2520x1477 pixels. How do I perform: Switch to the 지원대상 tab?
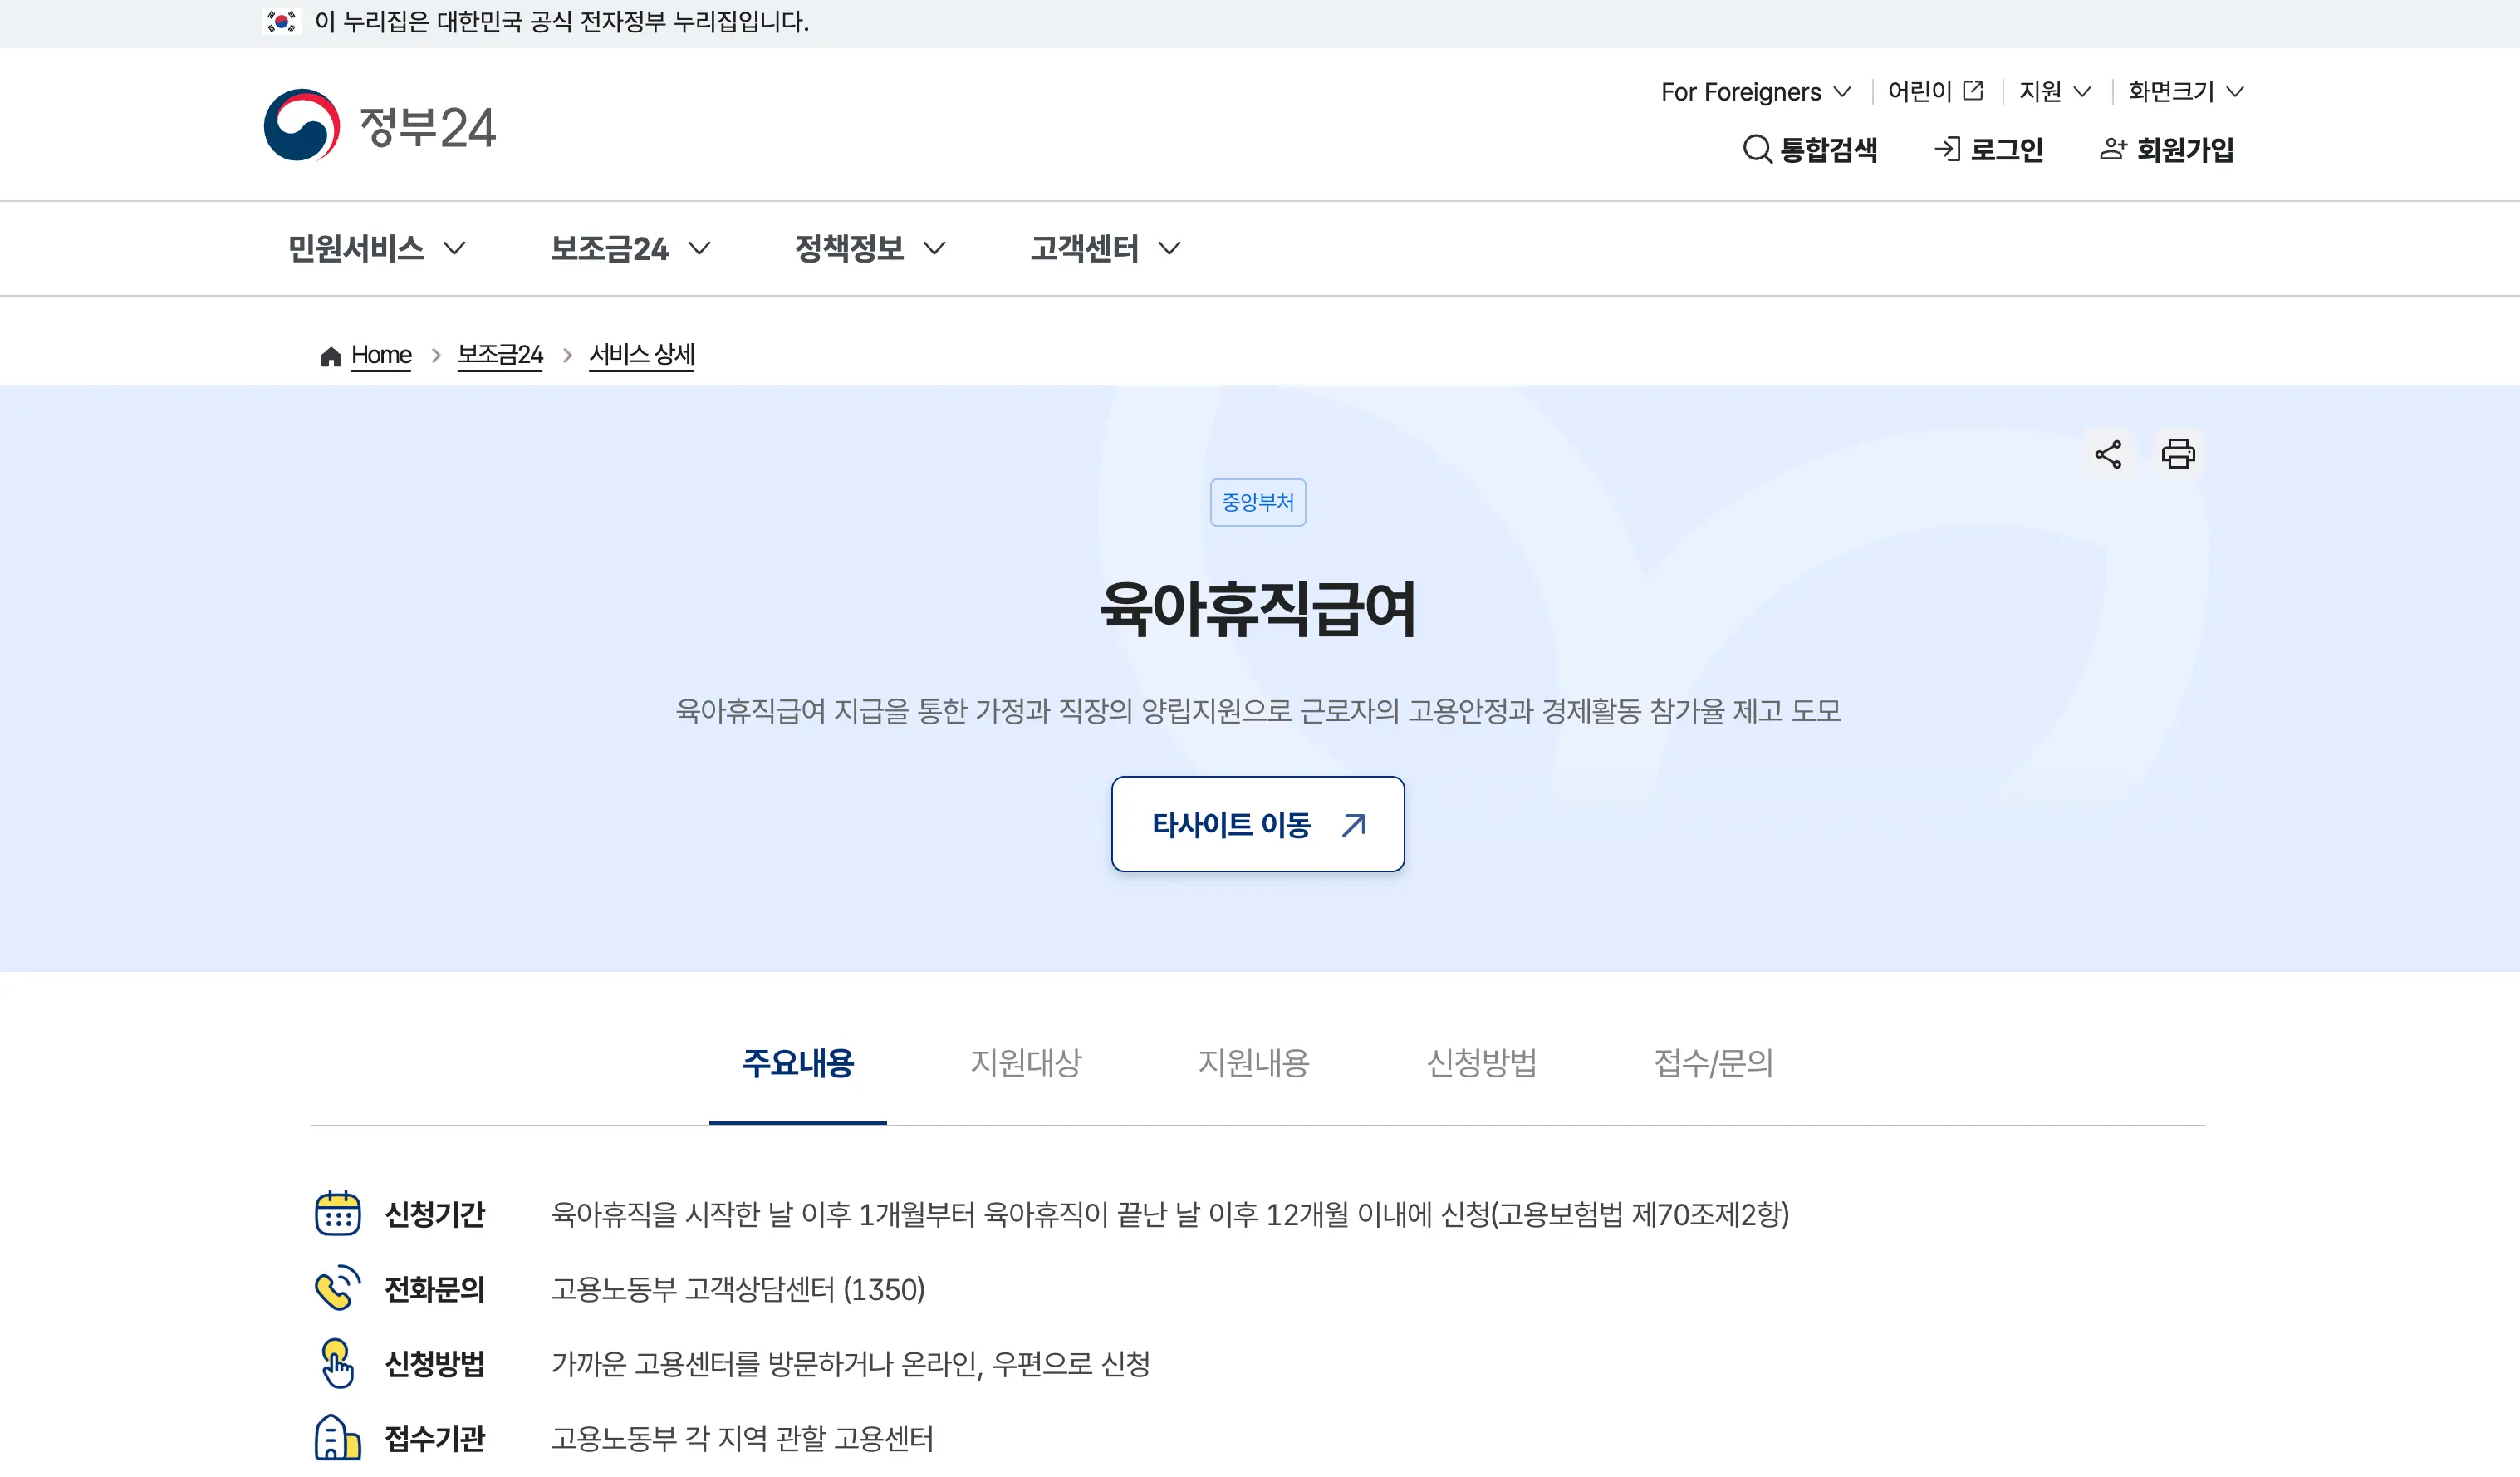[1025, 1062]
